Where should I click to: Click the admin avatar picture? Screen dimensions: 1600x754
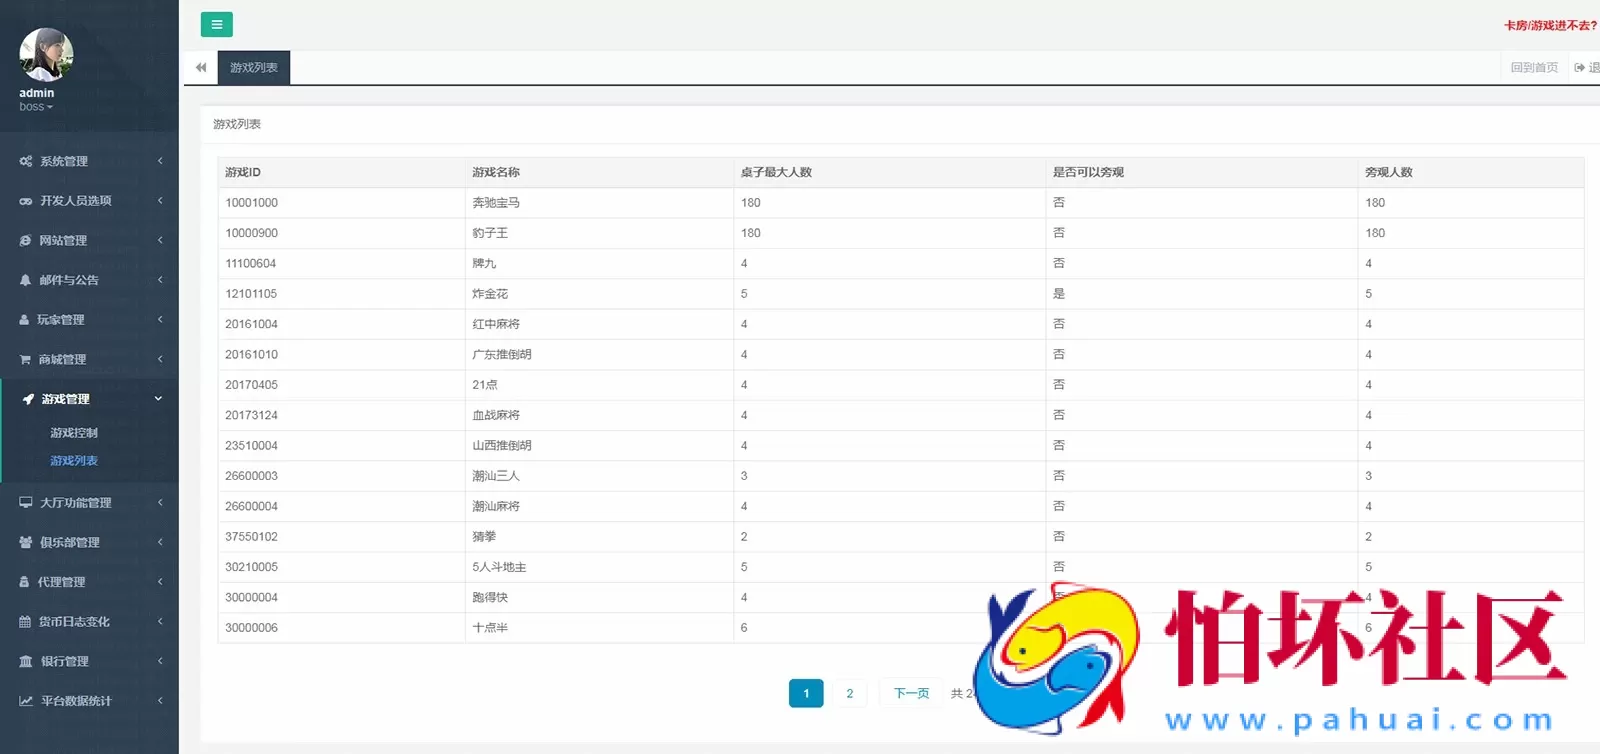46,54
